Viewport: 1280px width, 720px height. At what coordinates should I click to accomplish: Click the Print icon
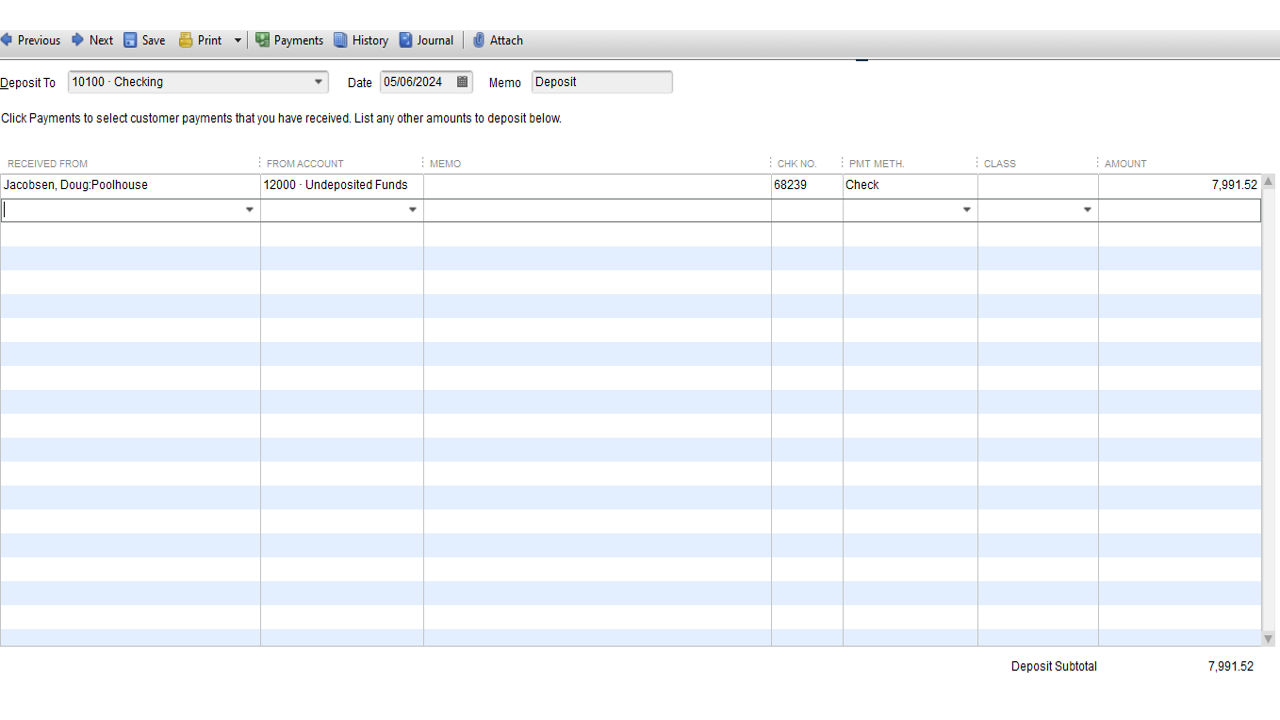184,40
